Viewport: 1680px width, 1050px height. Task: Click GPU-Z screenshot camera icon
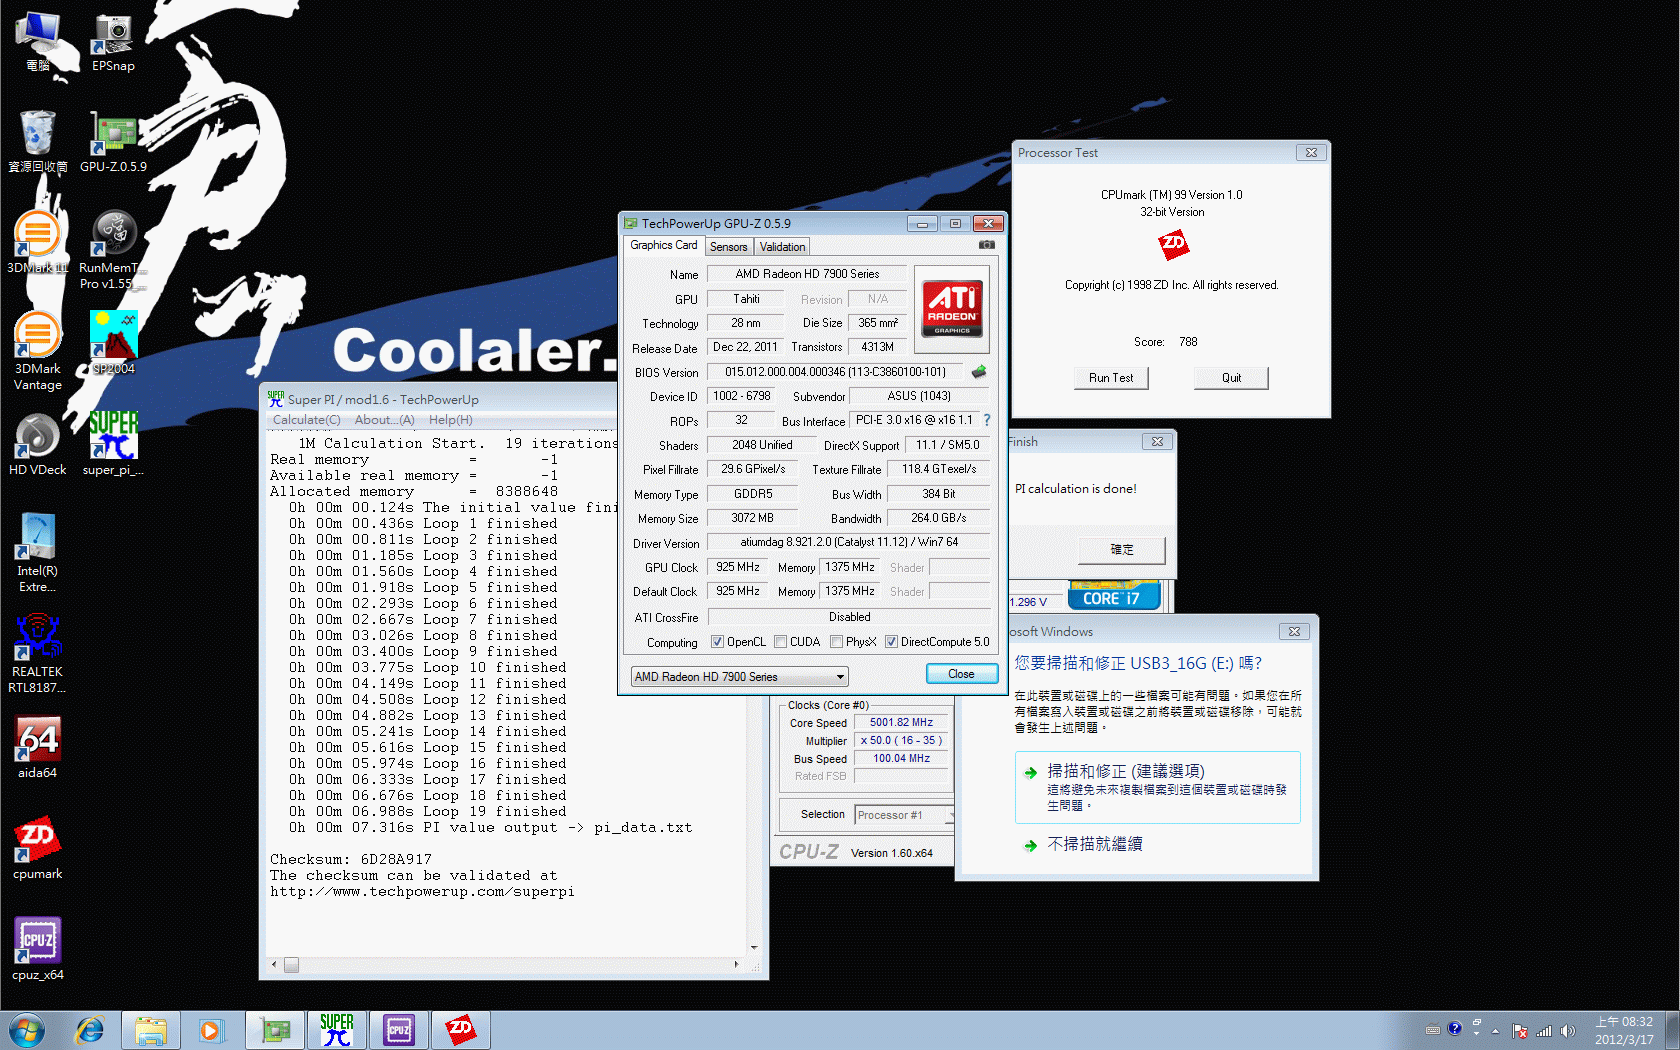(987, 245)
